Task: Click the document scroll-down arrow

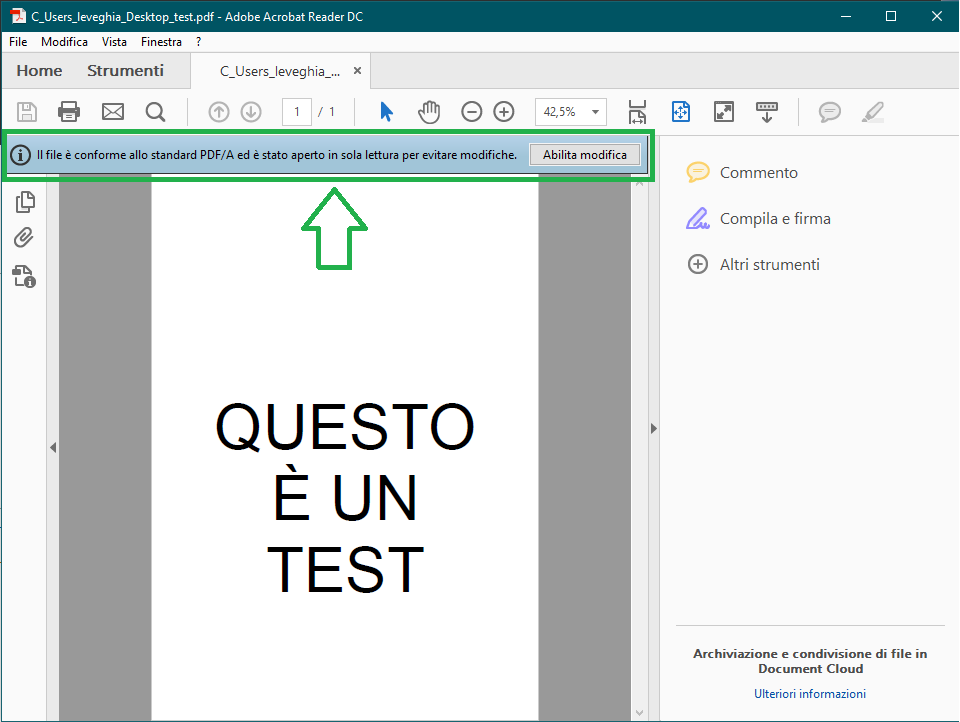Action: coord(640,713)
